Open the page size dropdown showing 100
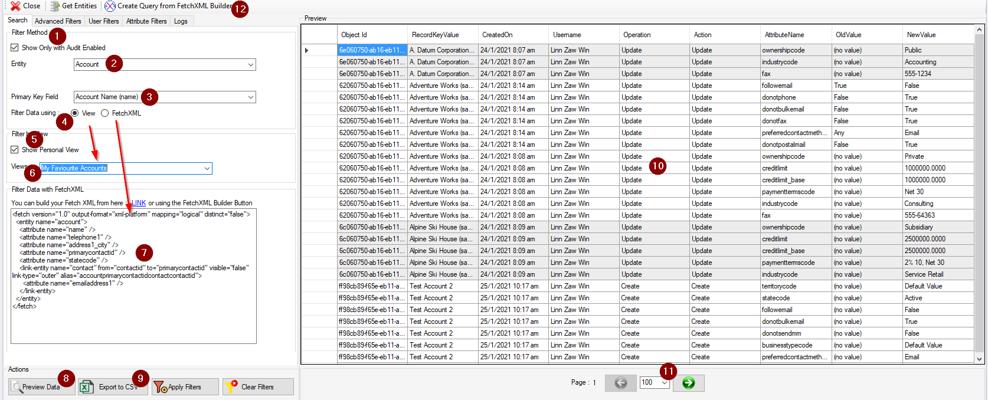Screen dimensions: 988x400 pyautogui.click(x=654, y=383)
